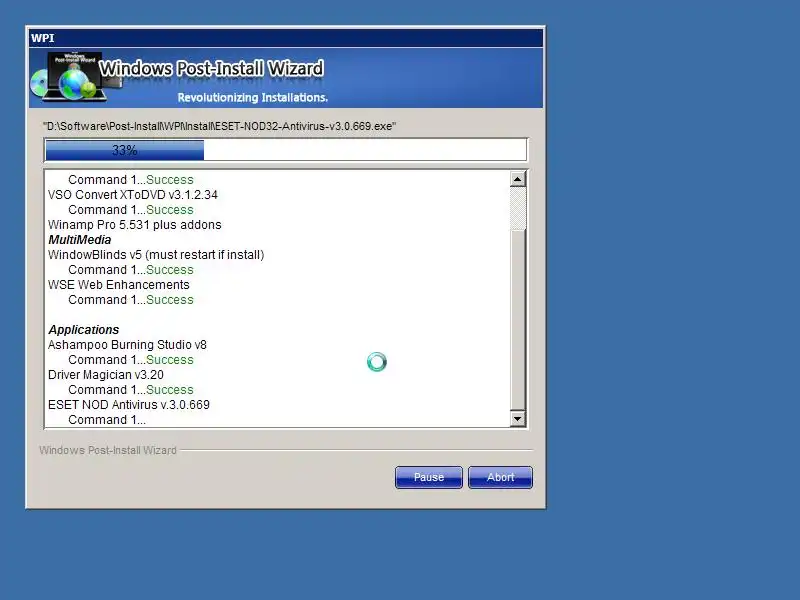Click the Pause button

coord(429,477)
